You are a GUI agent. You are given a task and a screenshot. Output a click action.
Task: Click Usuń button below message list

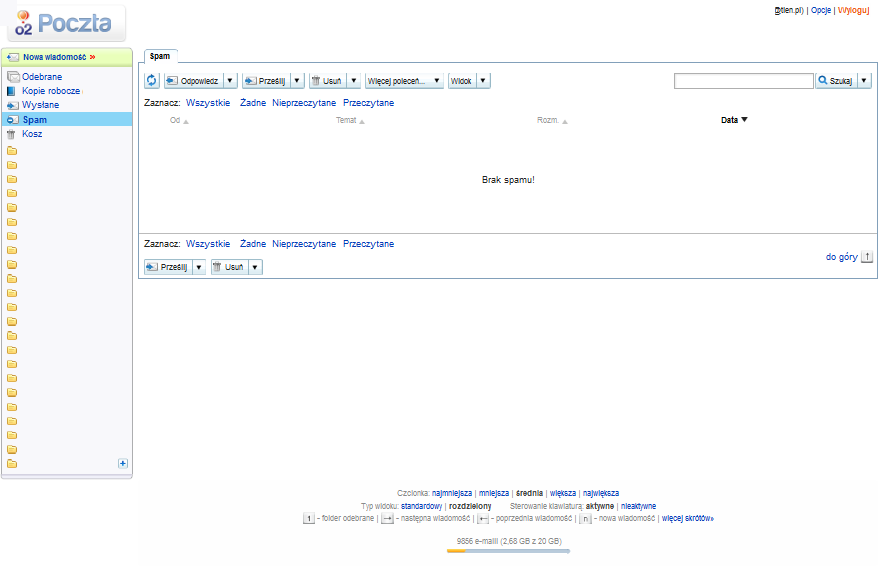coord(229,267)
